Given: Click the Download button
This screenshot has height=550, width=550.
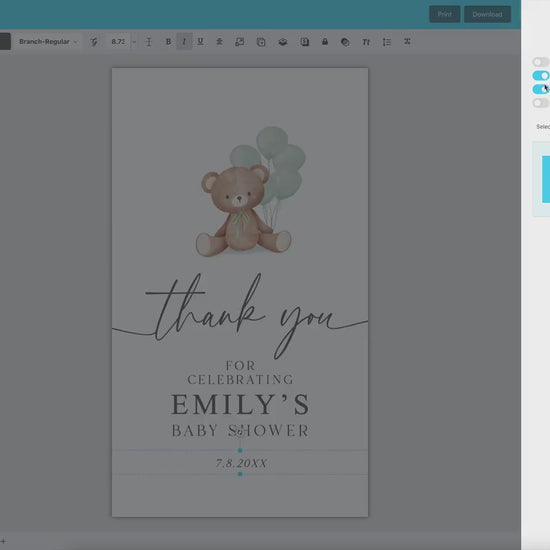Looking at the screenshot, I should [x=487, y=14].
